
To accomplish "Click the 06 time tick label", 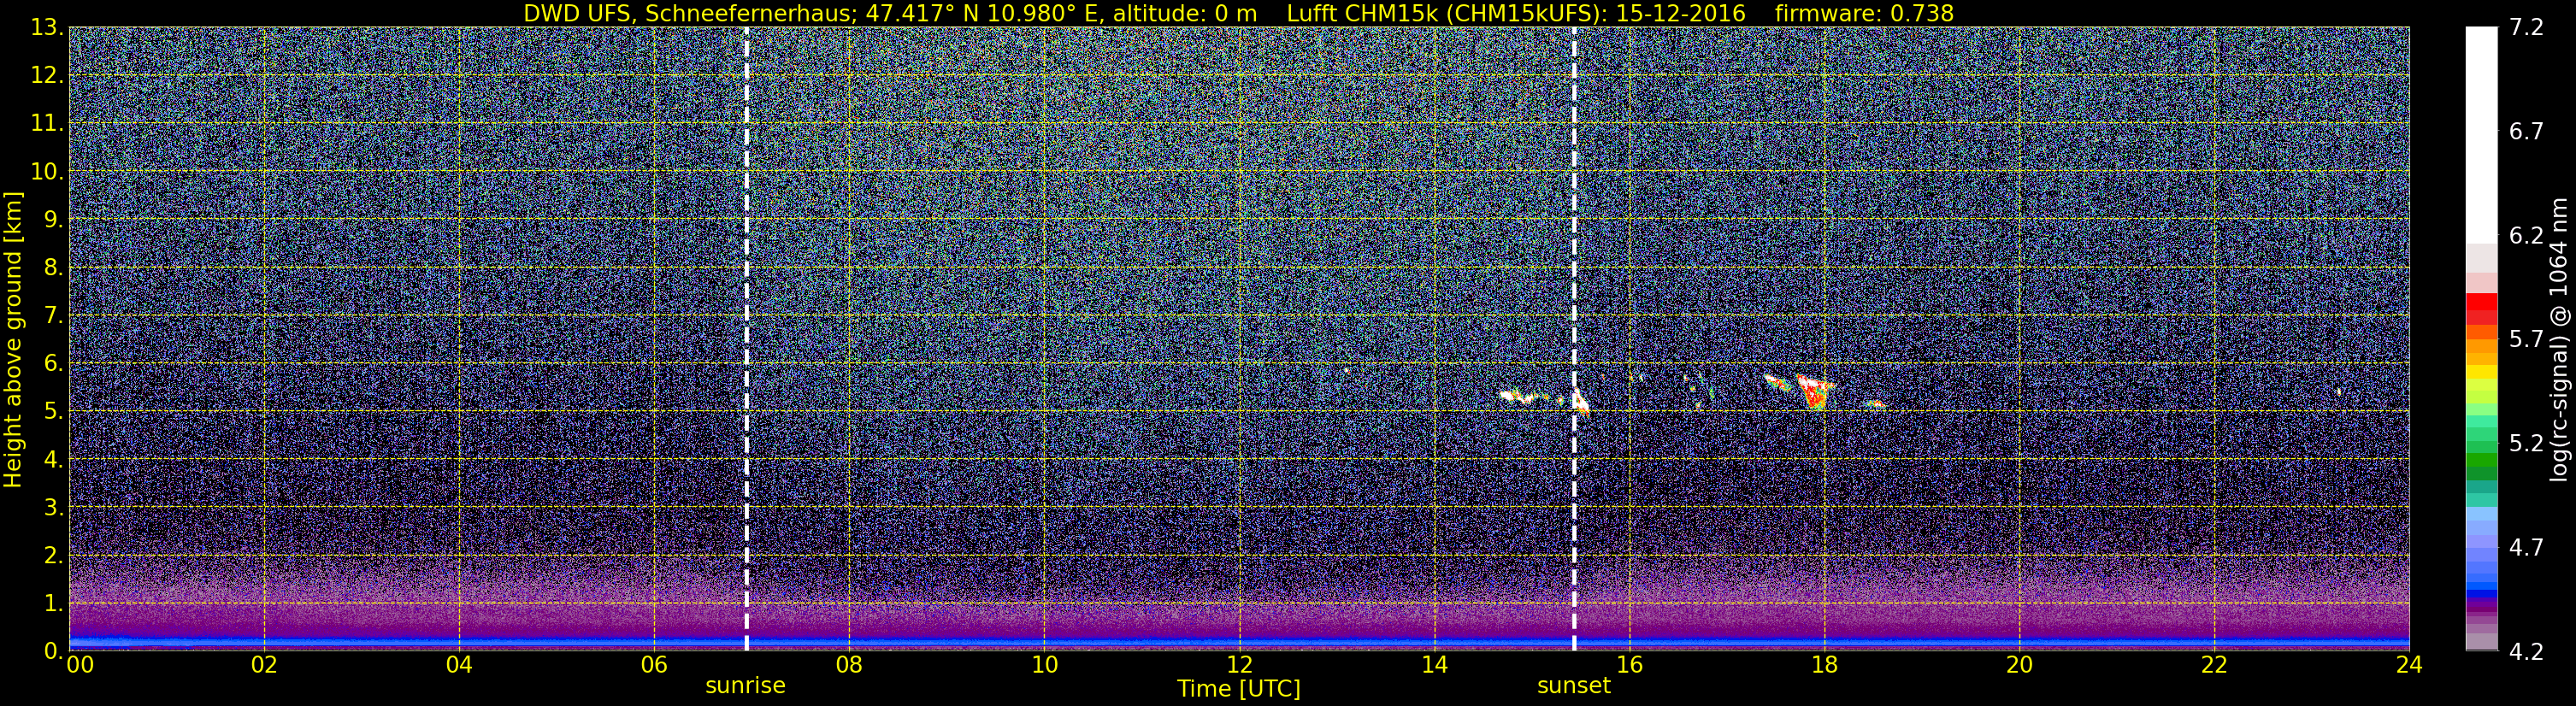I will click(654, 666).
